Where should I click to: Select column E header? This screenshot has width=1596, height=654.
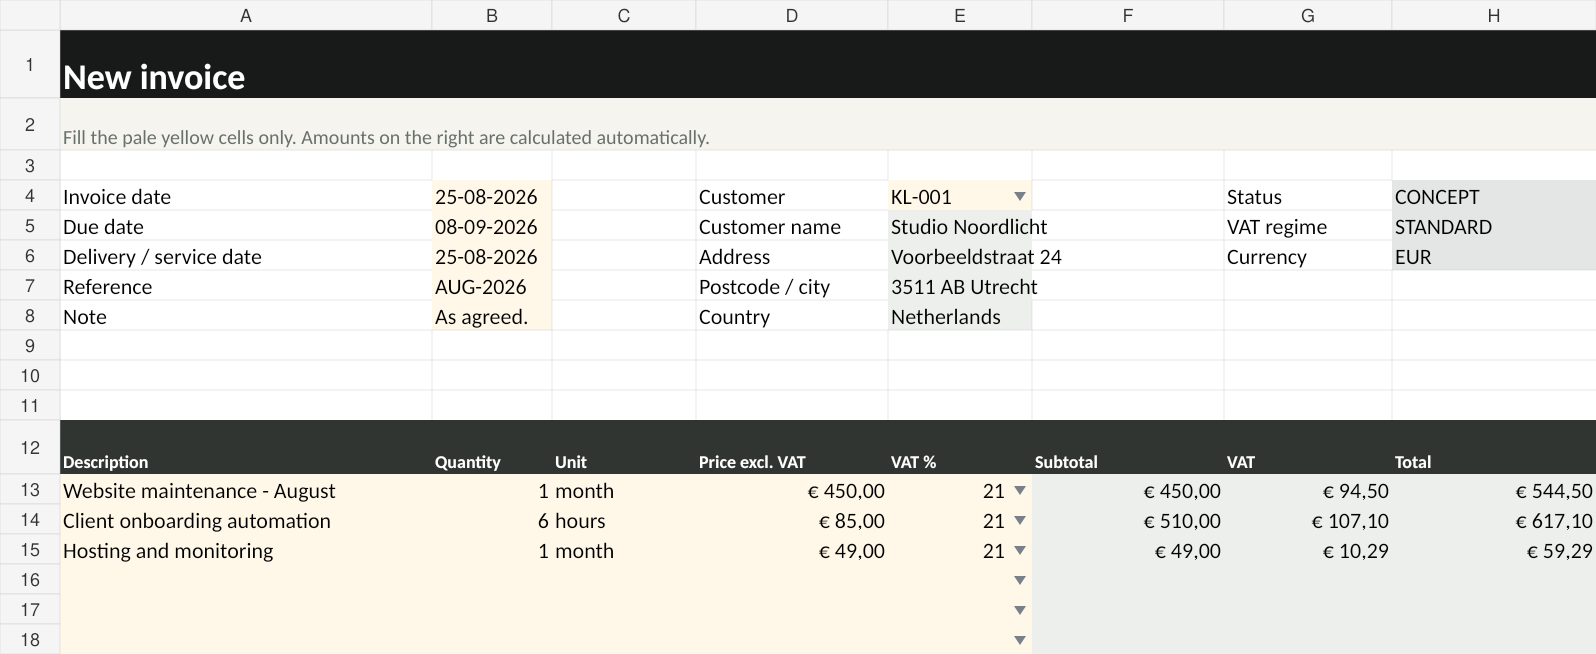pos(960,15)
